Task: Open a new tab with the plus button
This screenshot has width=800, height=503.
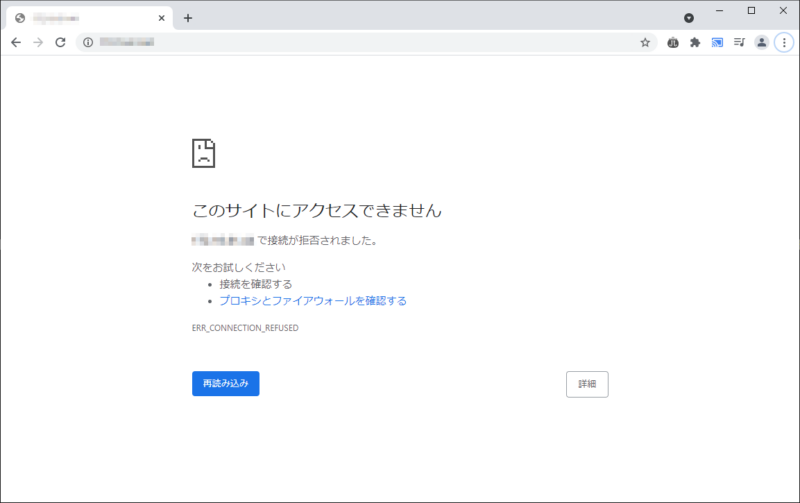Action: pyautogui.click(x=188, y=18)
